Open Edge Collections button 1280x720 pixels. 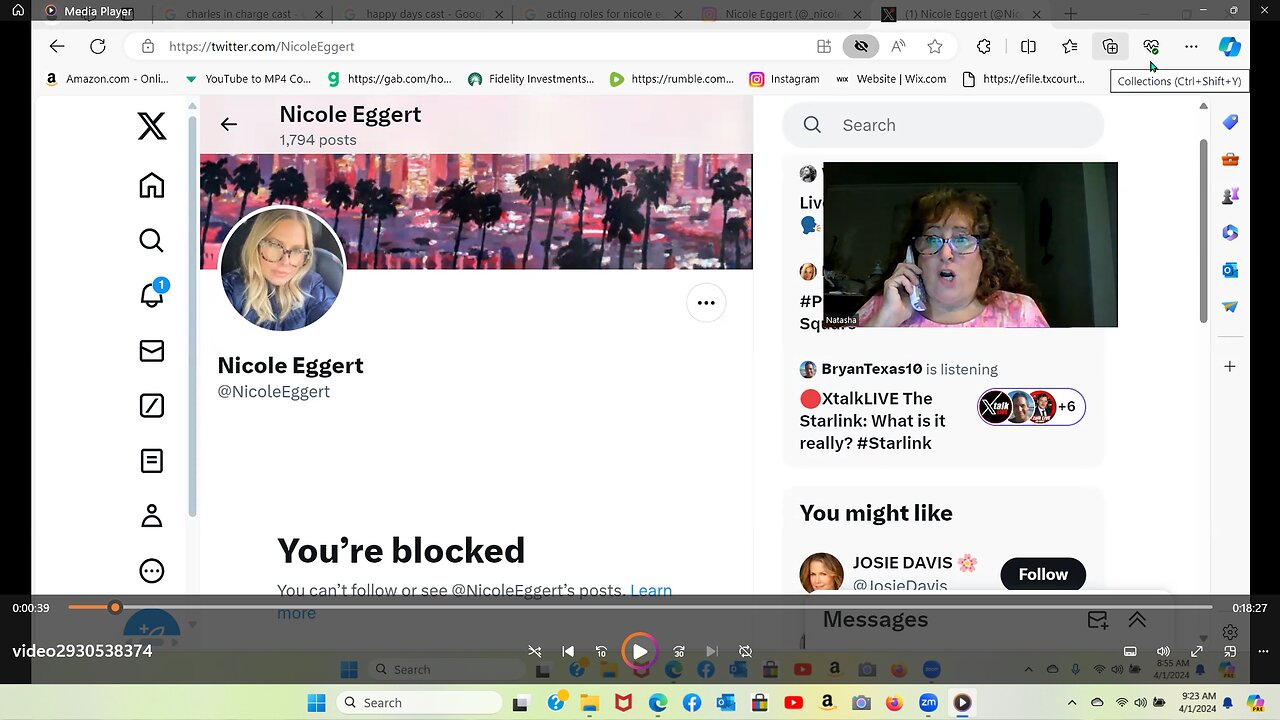[1110, 46]
